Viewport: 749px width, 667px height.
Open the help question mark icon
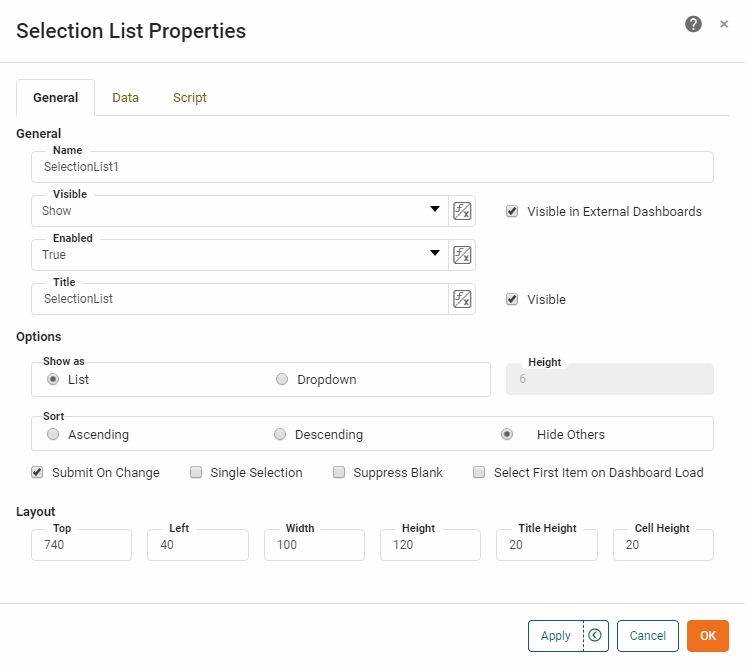pos(693,24)
